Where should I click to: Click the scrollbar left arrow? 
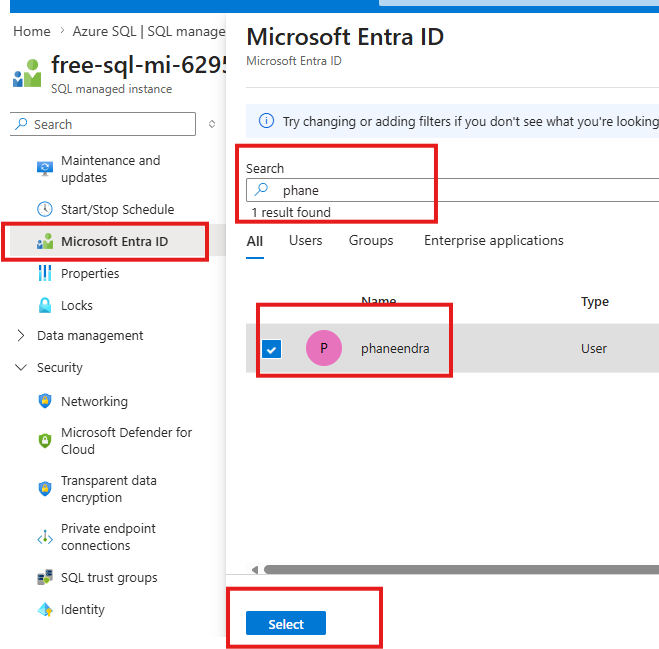[255, 570]
